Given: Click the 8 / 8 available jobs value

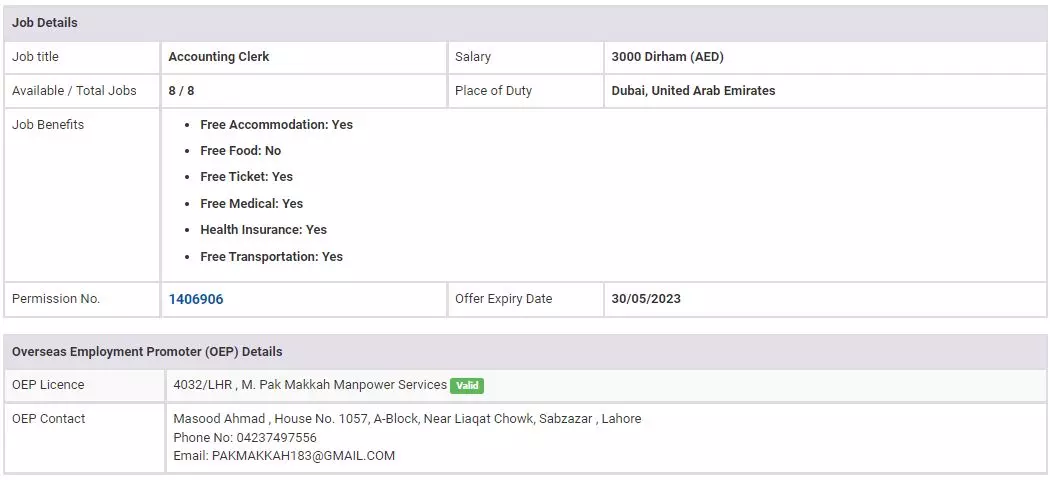Looking at the screenshot, I should (181, 91).
